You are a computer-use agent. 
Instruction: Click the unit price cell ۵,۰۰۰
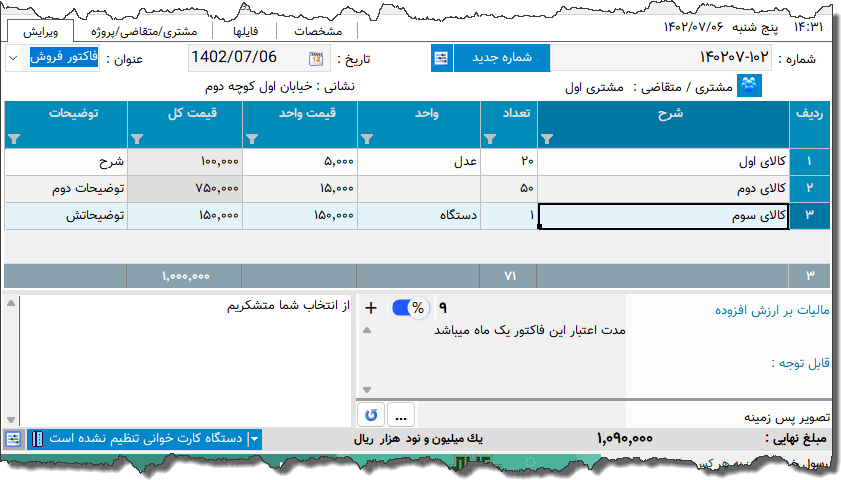click(300, 161)
